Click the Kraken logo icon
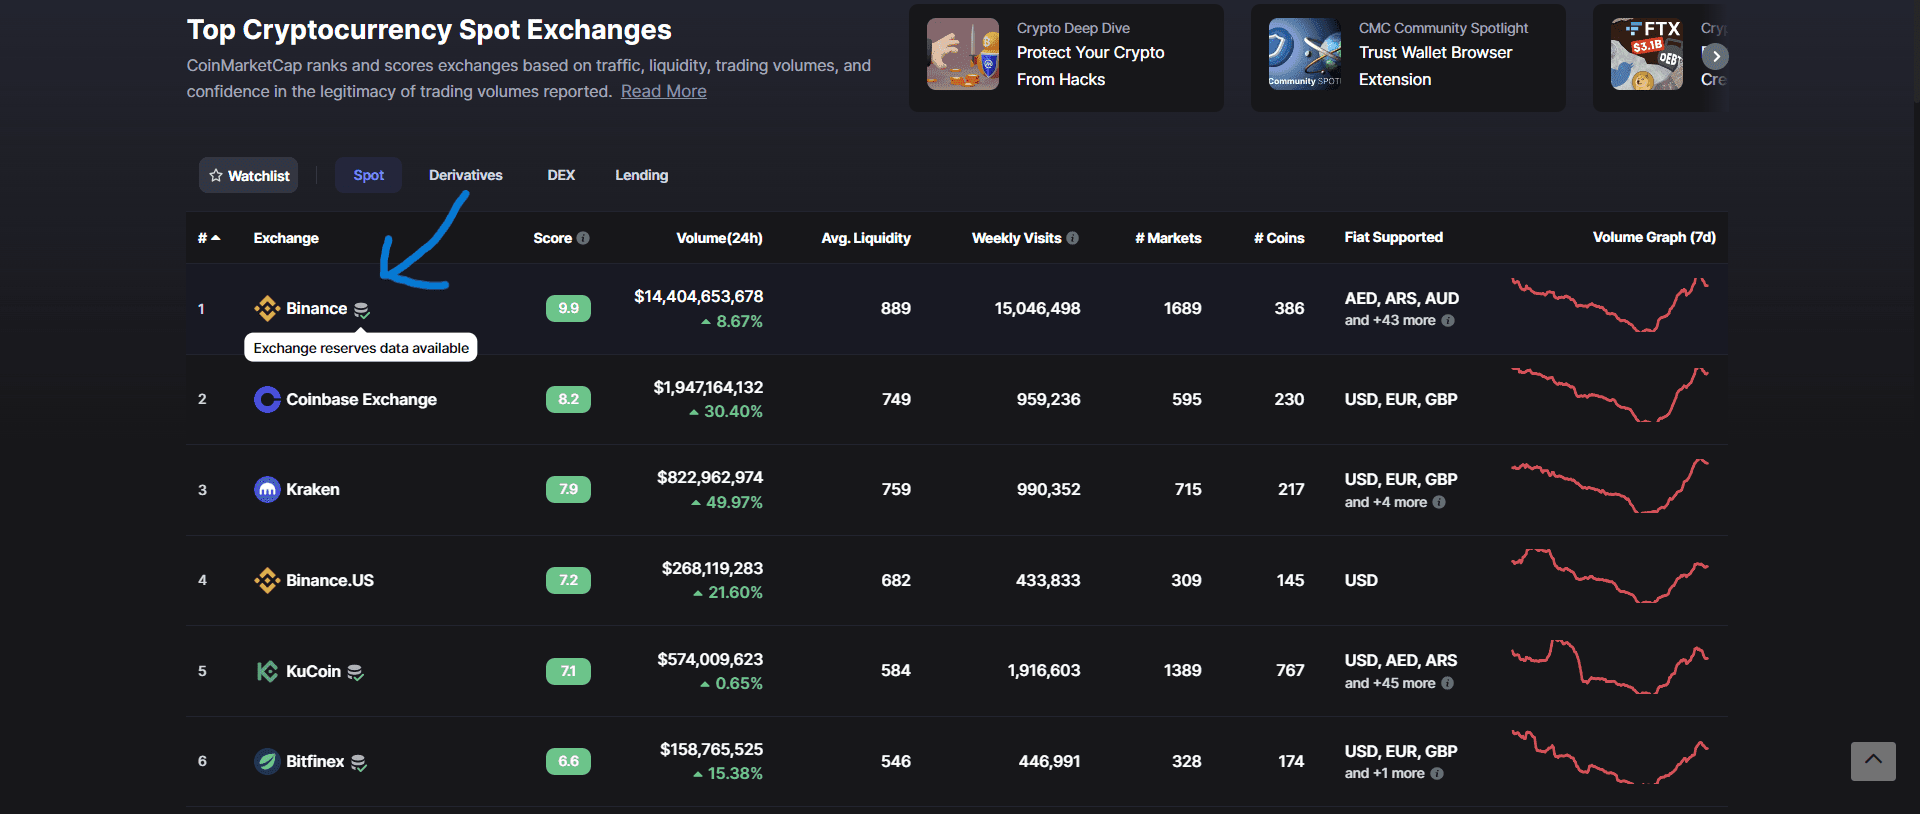Screen dimensions: 1920x814 tap(267, 490)
